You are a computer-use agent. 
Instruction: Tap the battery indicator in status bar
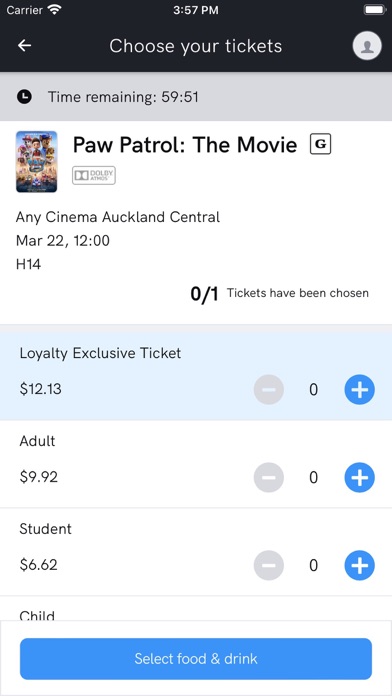tap(374, 10)
